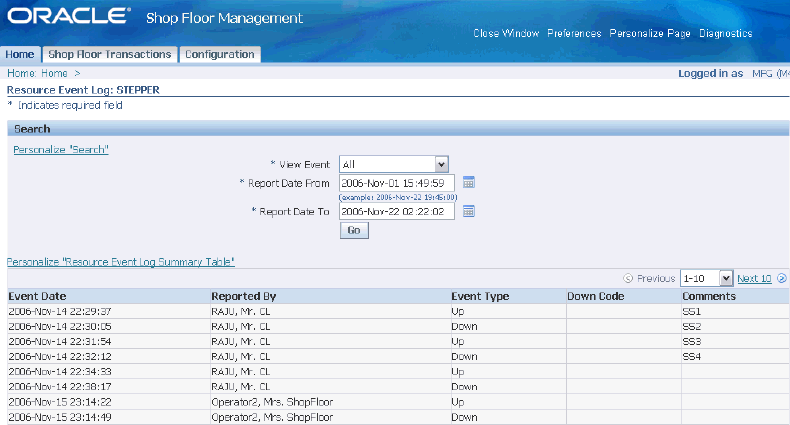Select event date 2006-Nov-14 22:30:05
This screenshot has height=425, width=790.
click(60, 326)
